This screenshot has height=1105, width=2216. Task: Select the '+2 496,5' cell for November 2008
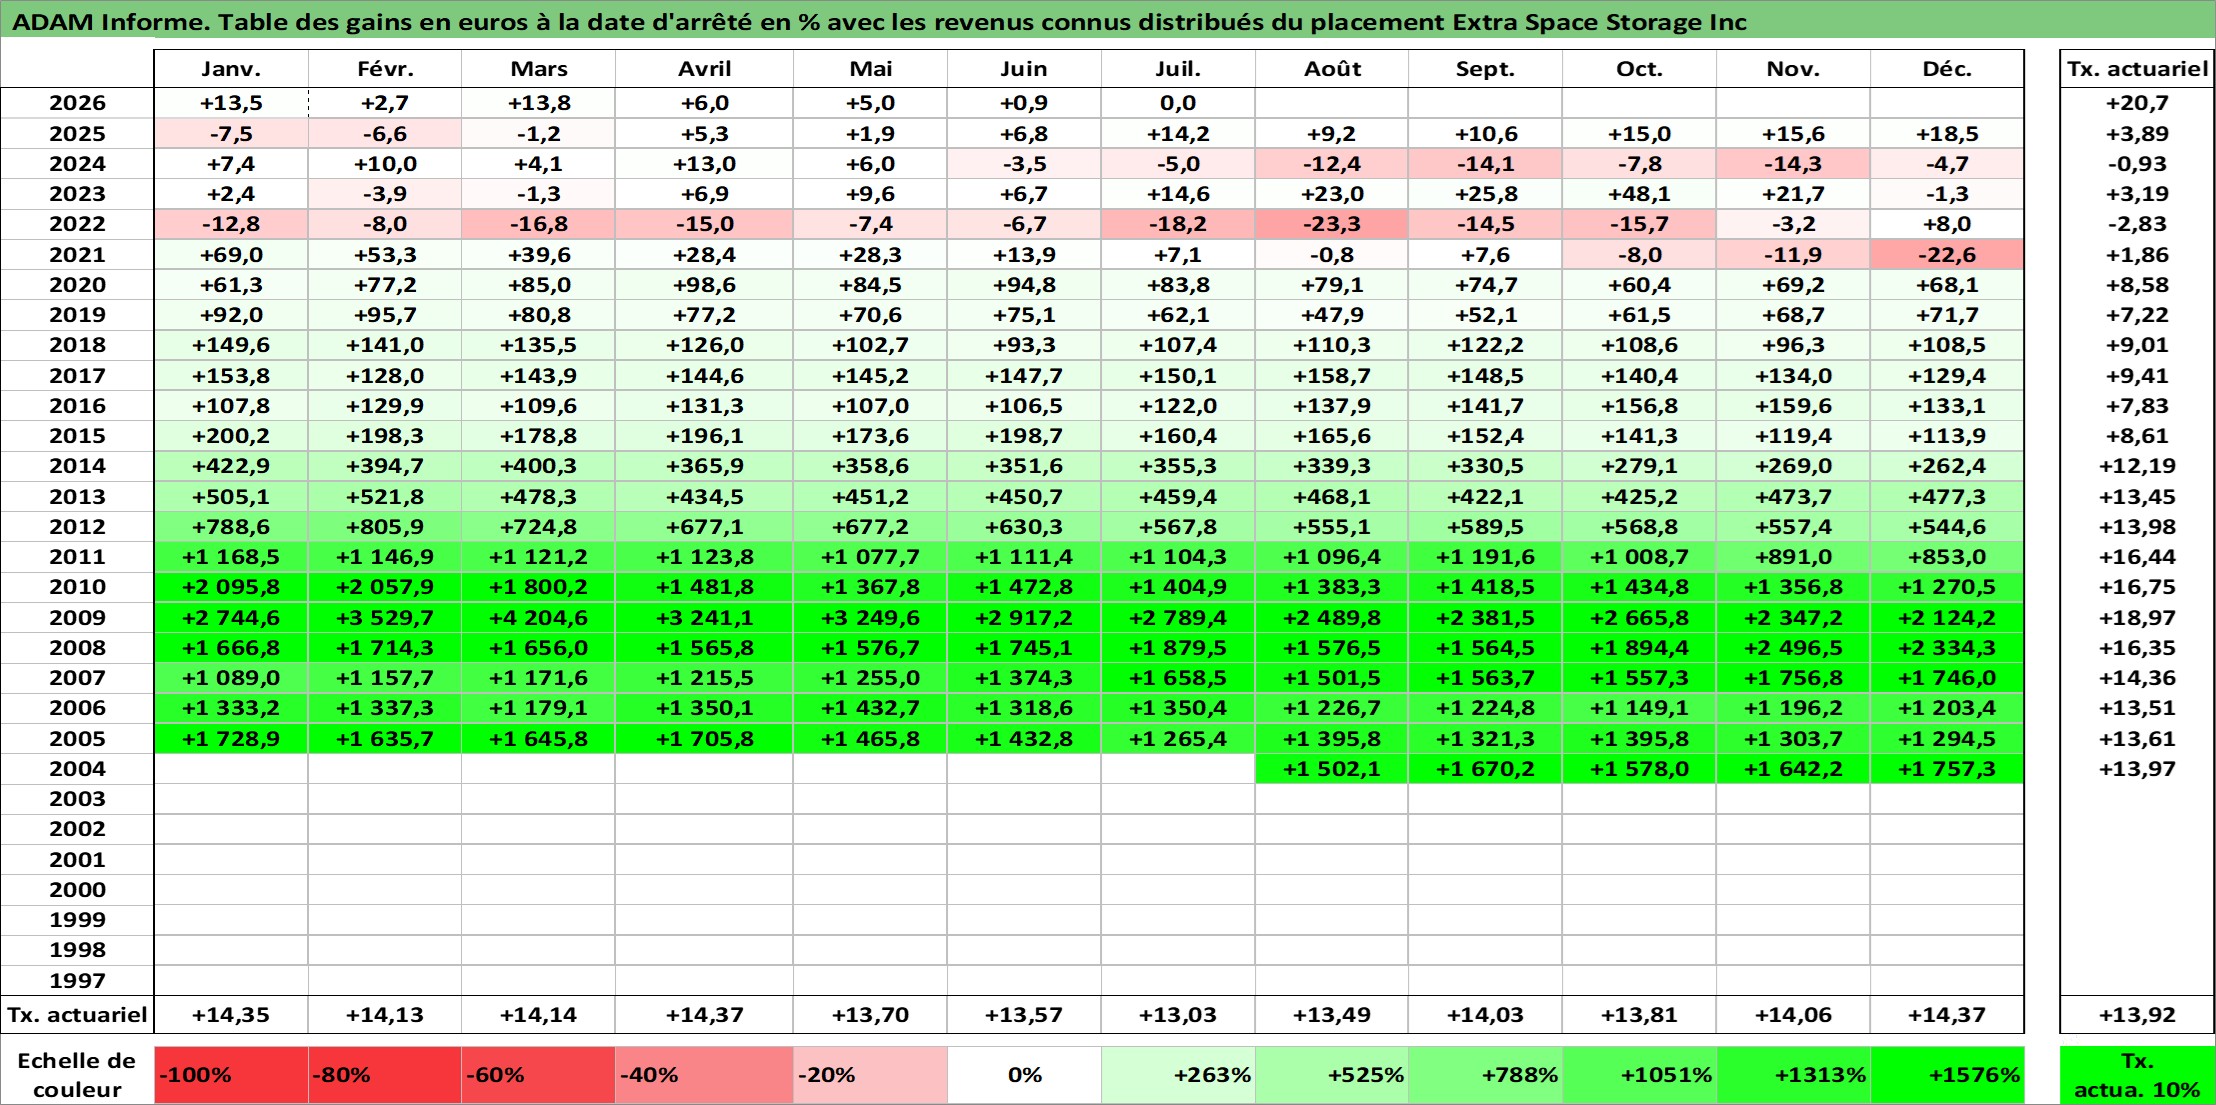1794,647
